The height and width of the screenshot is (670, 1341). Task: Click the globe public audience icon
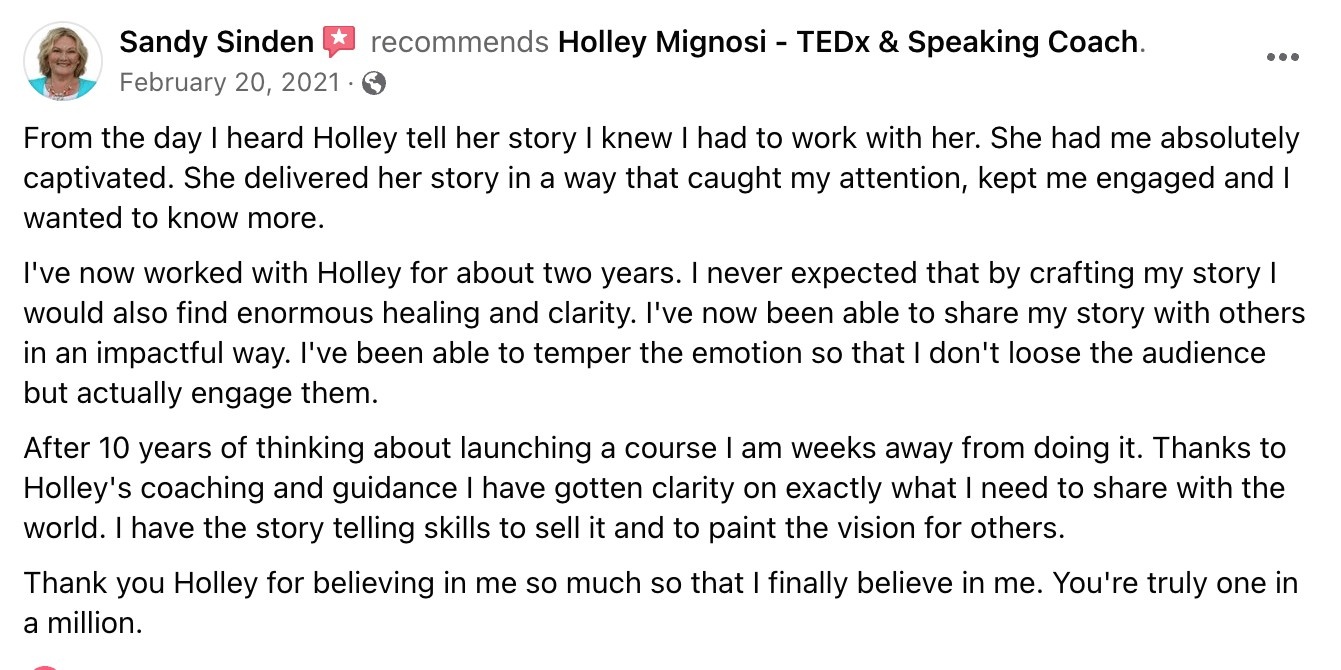(x=374, y=83)
